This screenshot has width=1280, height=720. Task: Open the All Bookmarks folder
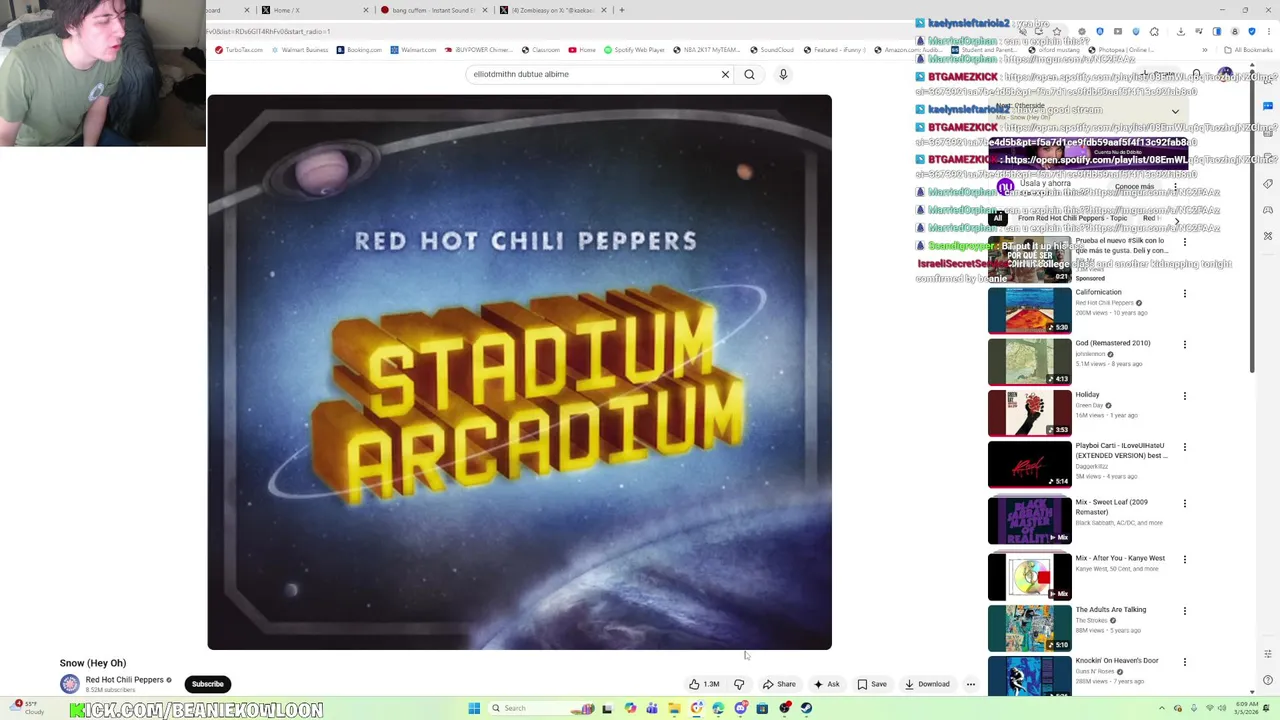pos(1248,50)
